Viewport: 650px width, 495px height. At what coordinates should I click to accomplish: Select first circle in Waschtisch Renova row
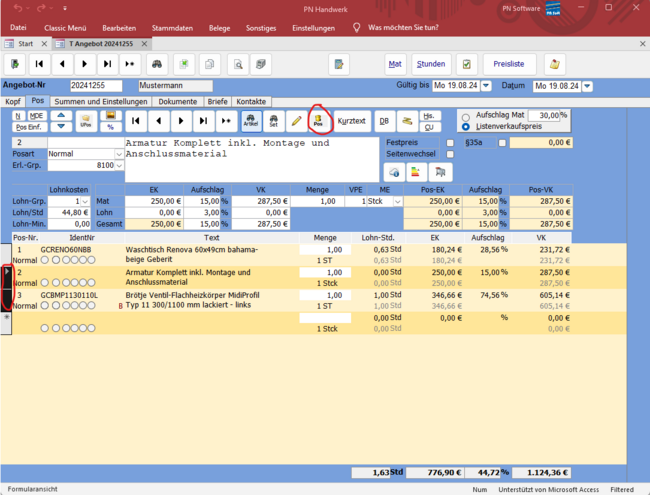[x=45, y=260]
